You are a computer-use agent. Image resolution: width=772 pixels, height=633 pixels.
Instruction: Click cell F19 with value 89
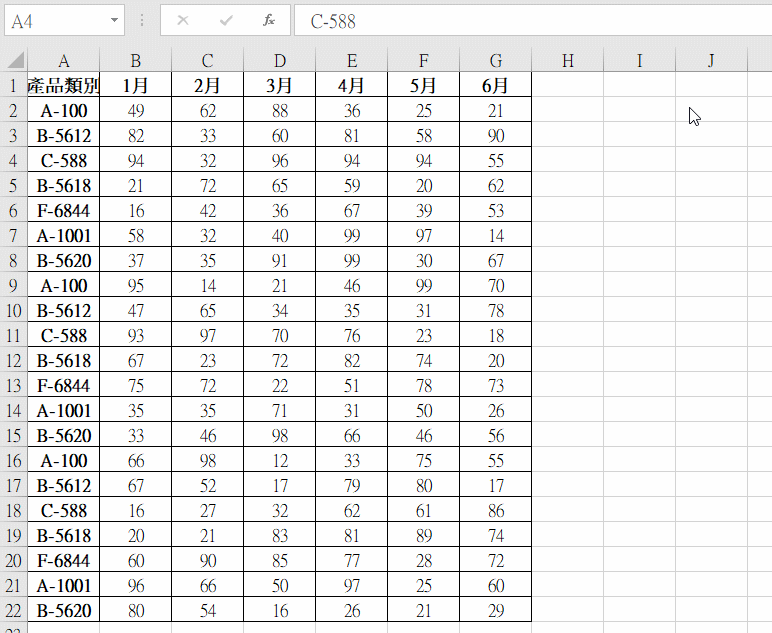[x=423, y=535]
